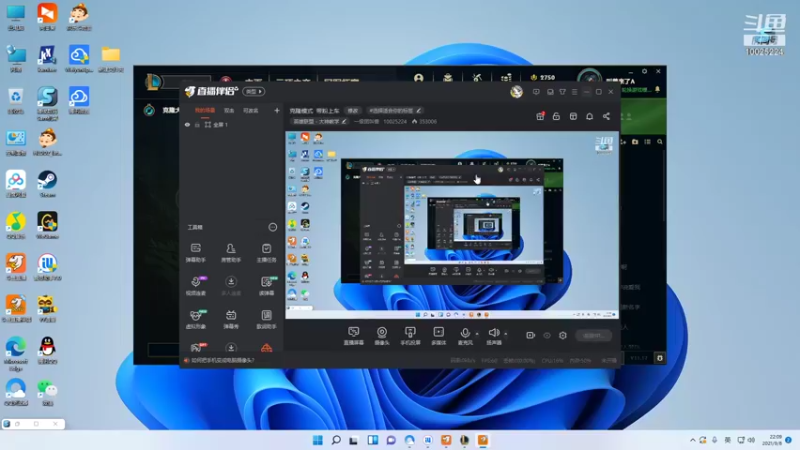Open the phone-as-camera tip link at the bottom
The width and height of the screenshot is (800, 450).
point(222,360)
